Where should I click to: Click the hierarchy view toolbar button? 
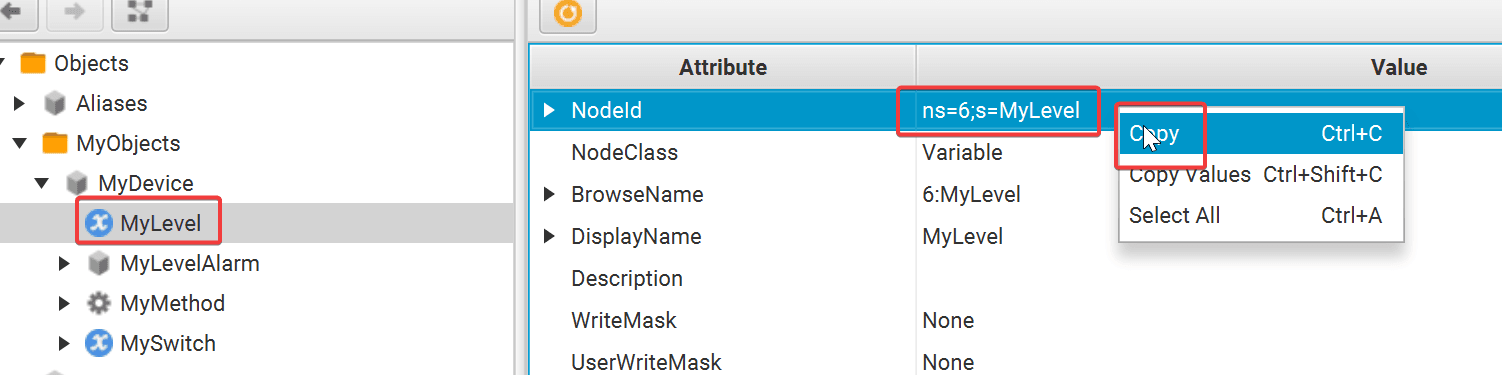[140, 13]
